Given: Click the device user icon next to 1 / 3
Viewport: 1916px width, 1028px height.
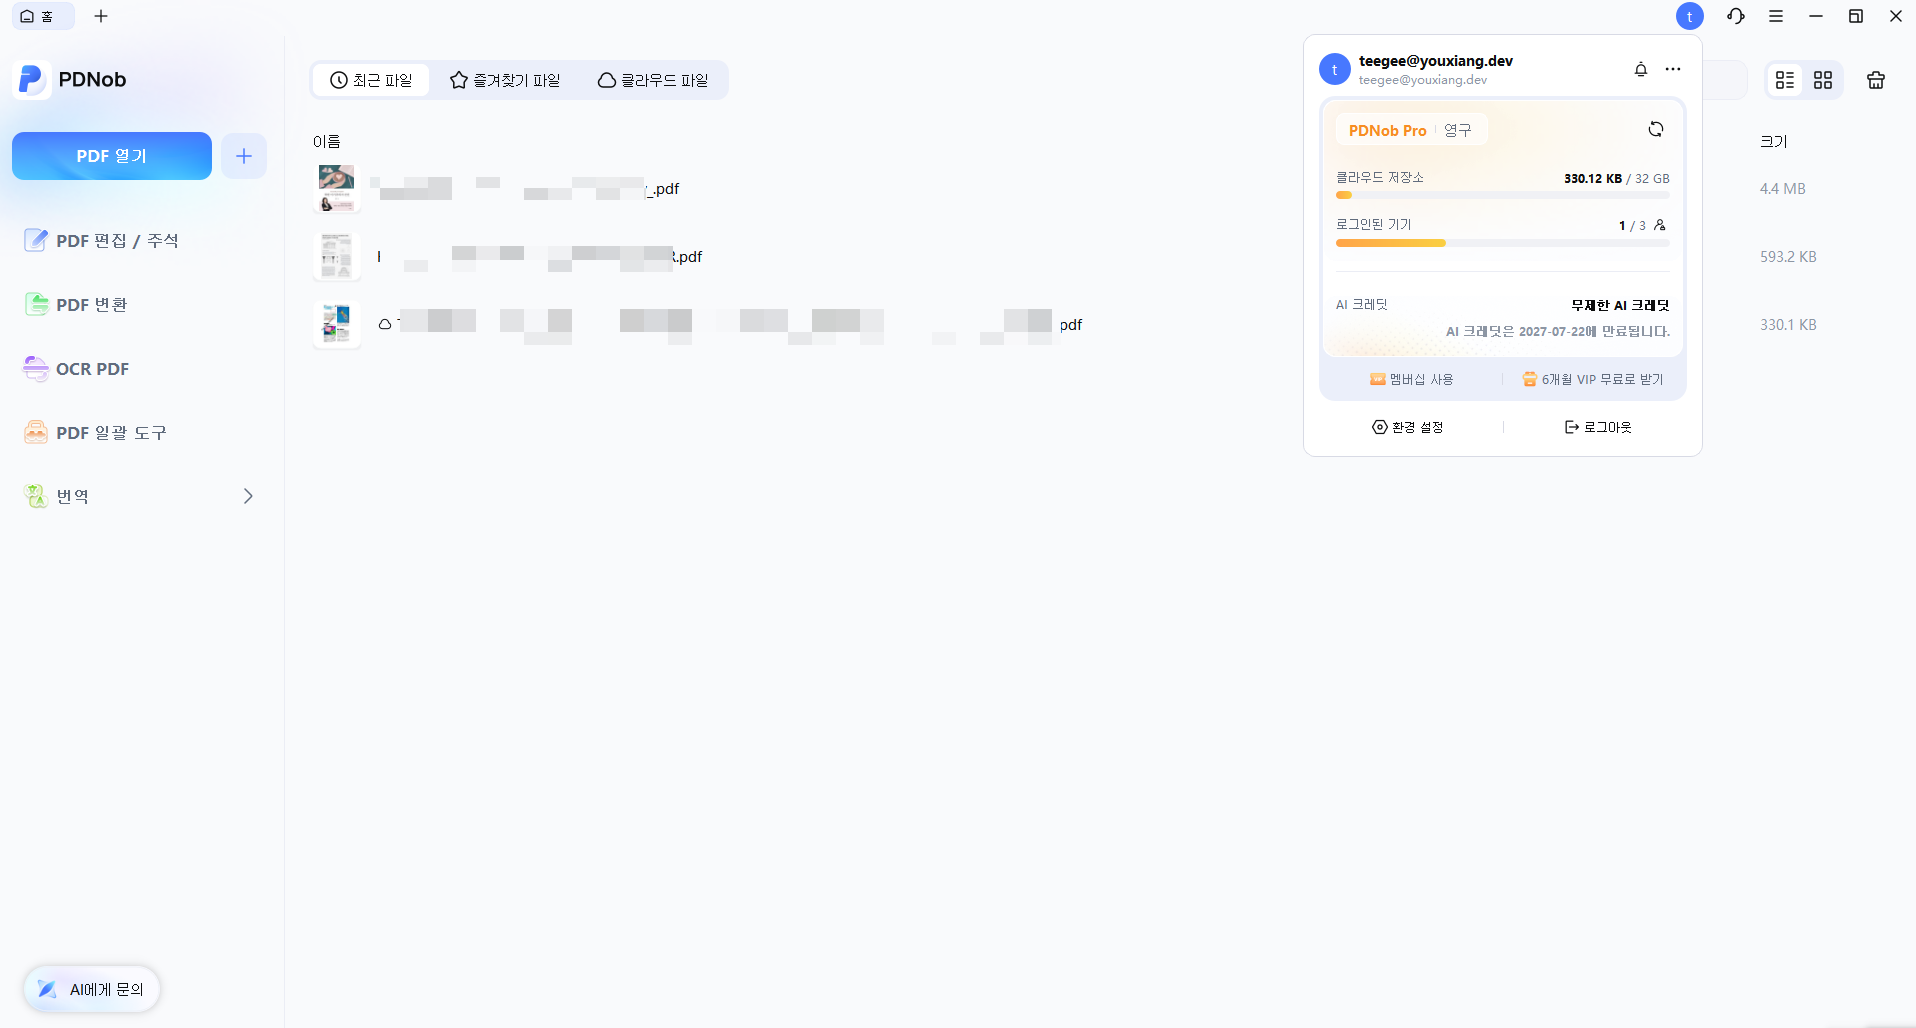Looking at the screenshot, I should tap(1660, 225).
